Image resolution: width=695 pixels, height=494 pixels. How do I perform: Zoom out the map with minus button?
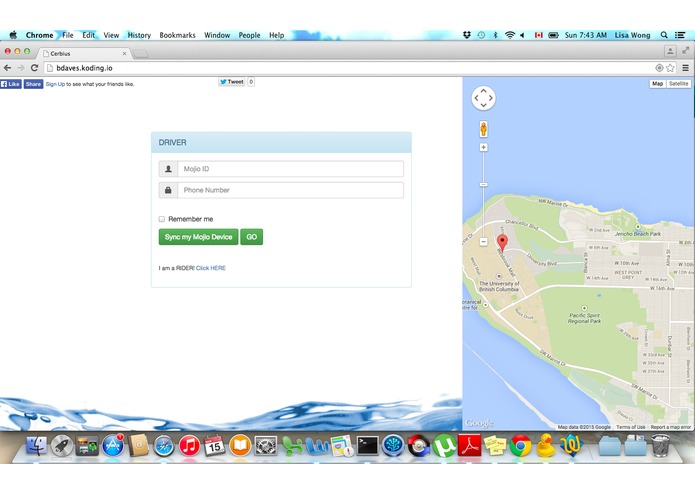point(484,241)
